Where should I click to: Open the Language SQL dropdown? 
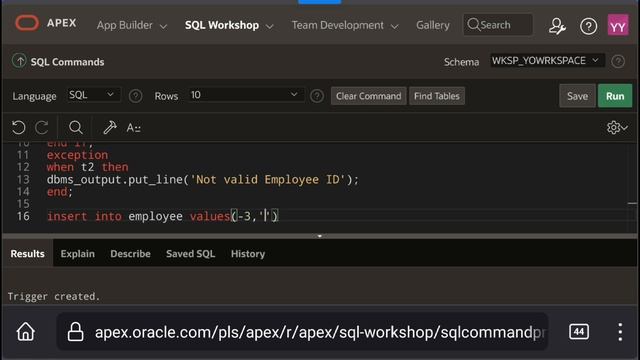[93, 95]
